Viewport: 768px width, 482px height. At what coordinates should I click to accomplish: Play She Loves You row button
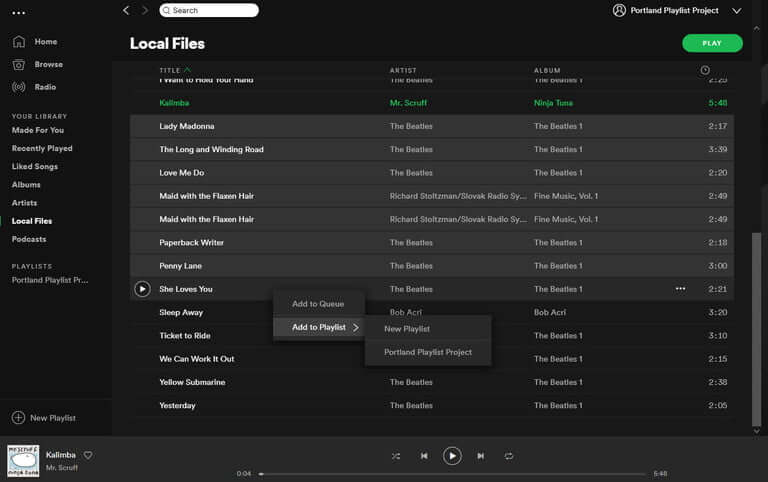click(142, 289)
